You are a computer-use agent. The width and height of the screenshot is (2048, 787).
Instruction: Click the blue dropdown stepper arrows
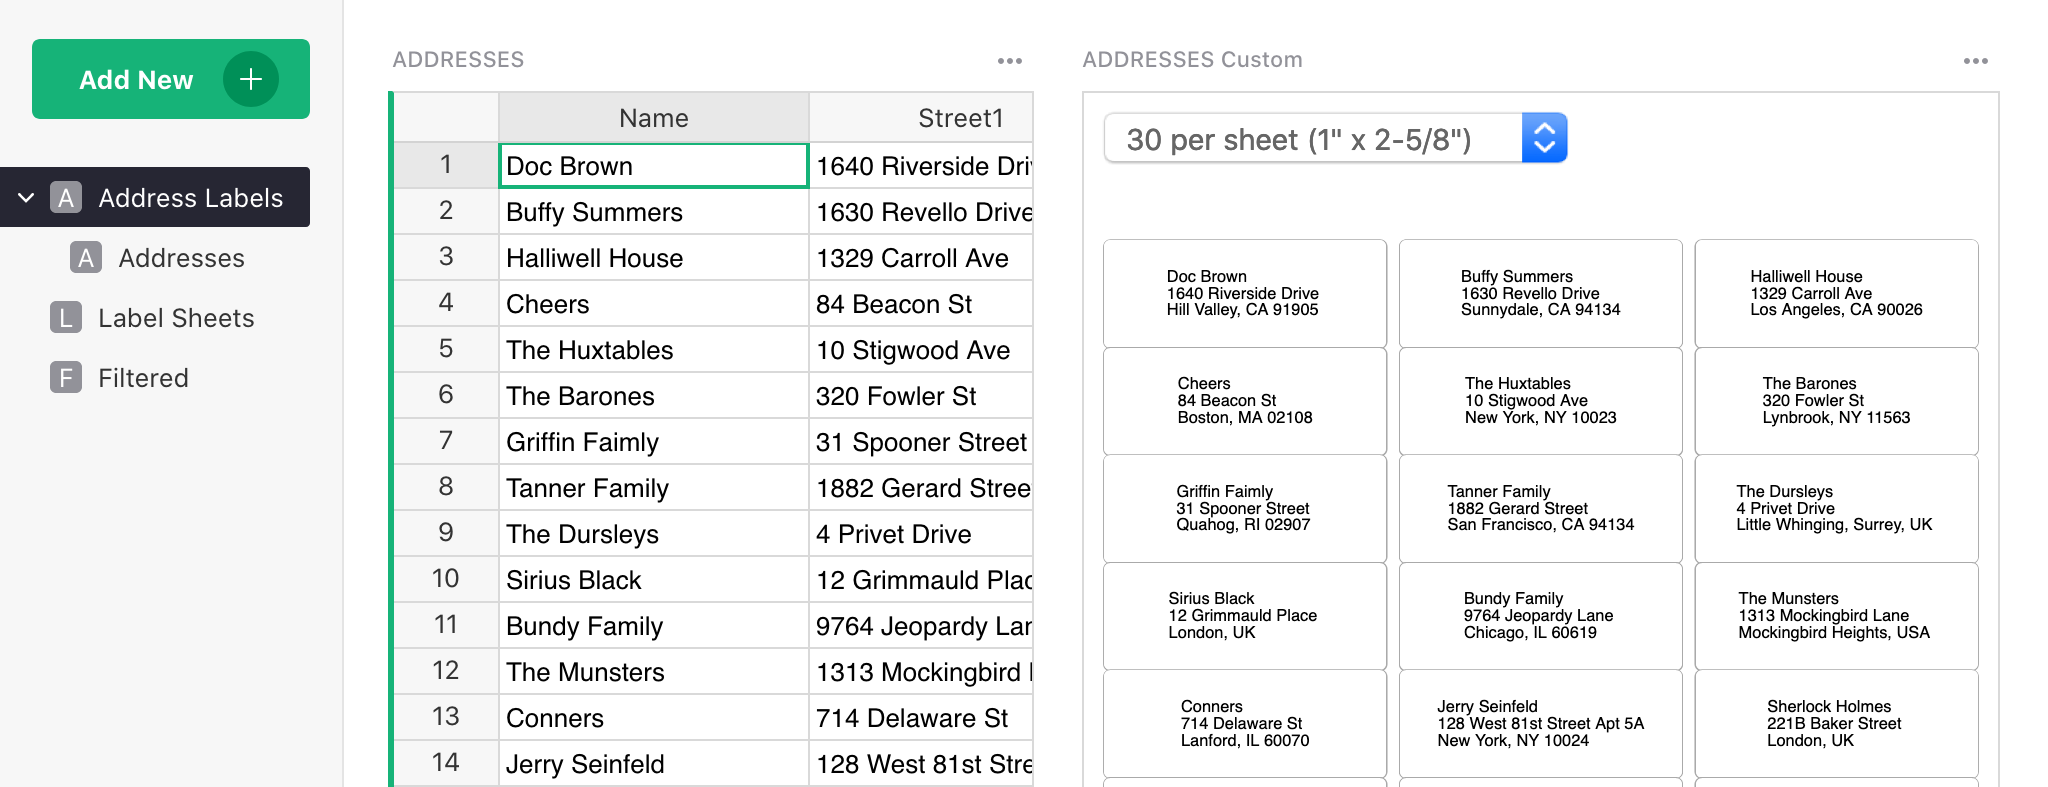[x=1544, y=138]
